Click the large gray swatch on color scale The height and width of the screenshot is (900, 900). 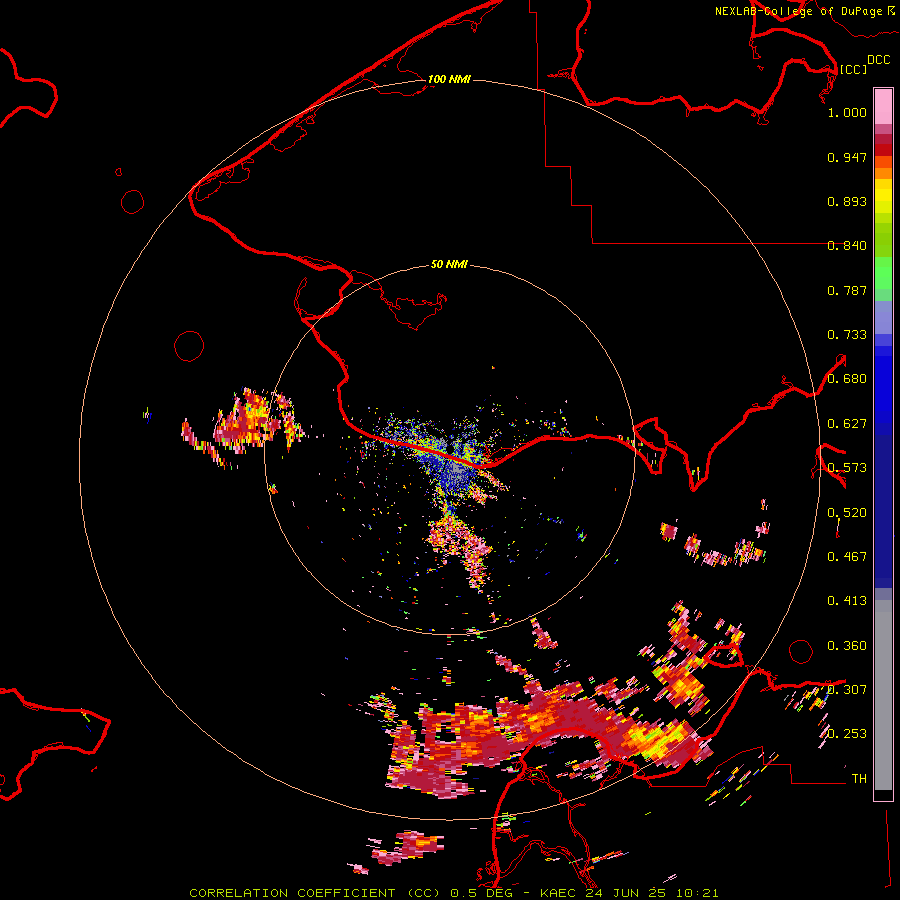pyautogui.click(x=883, y=700)
